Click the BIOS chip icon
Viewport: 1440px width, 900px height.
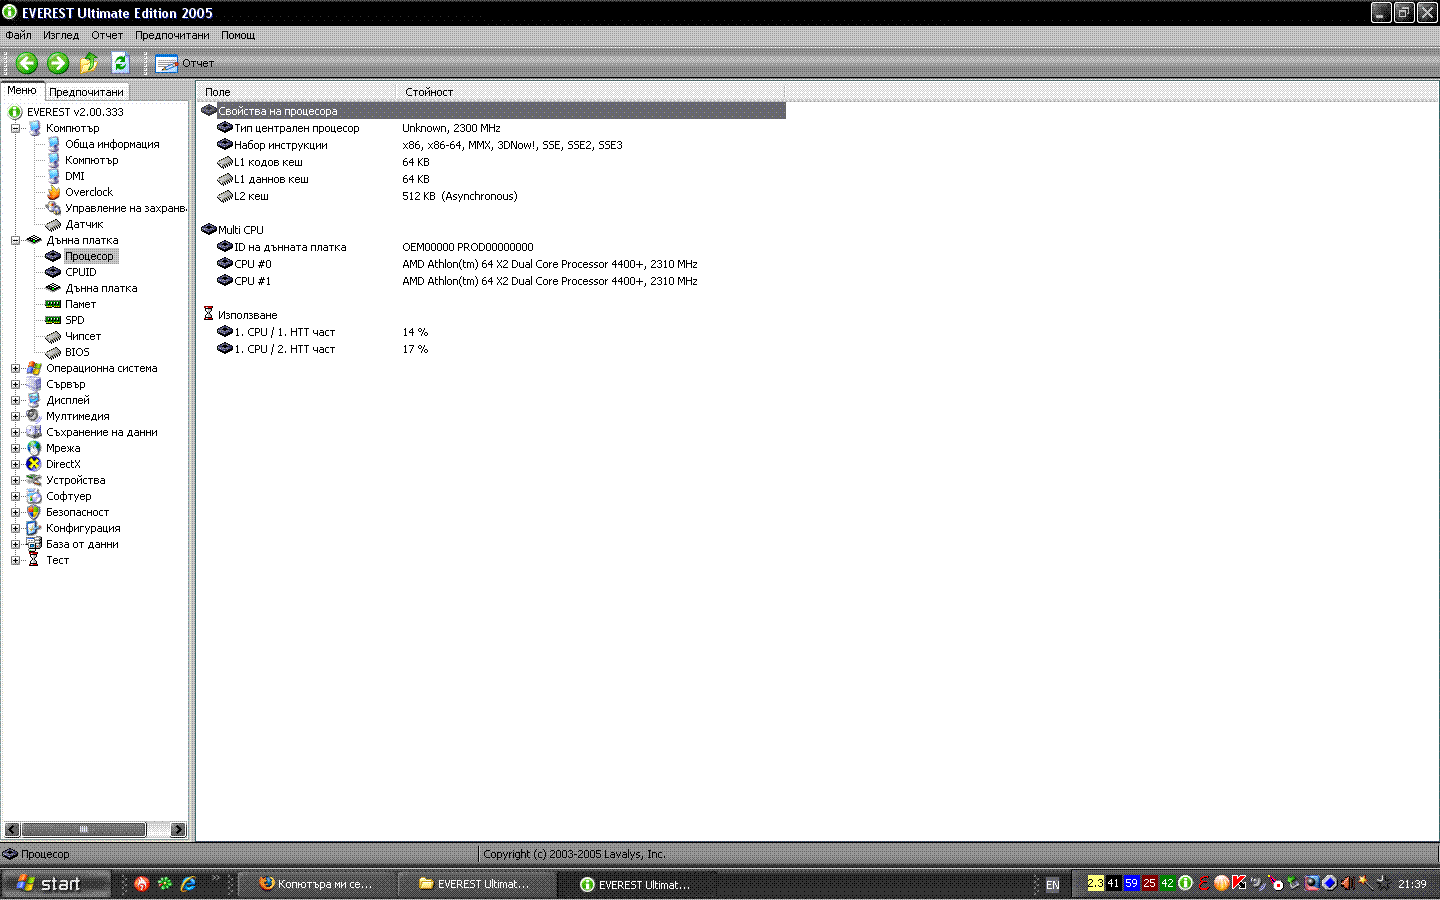(x=54, y=352)
